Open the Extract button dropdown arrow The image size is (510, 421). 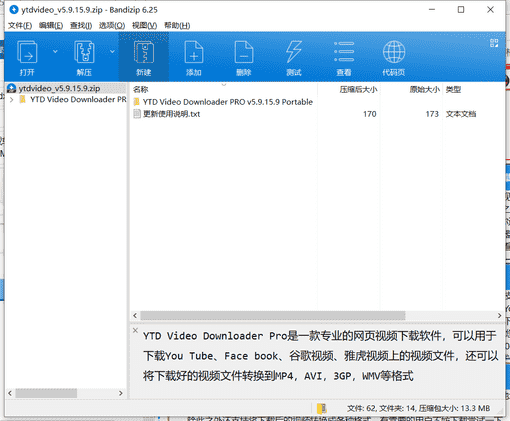click(112, 52)
